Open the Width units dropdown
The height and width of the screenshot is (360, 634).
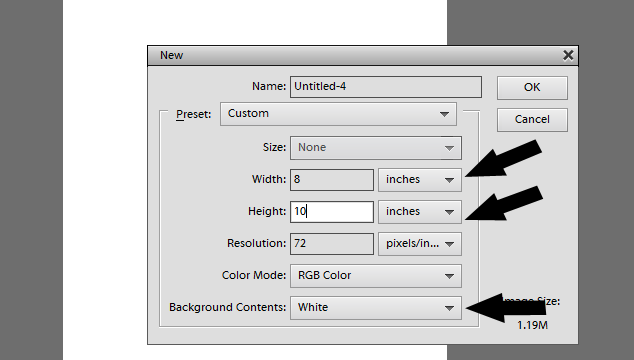pyautogui.click(x=420, y=180)
